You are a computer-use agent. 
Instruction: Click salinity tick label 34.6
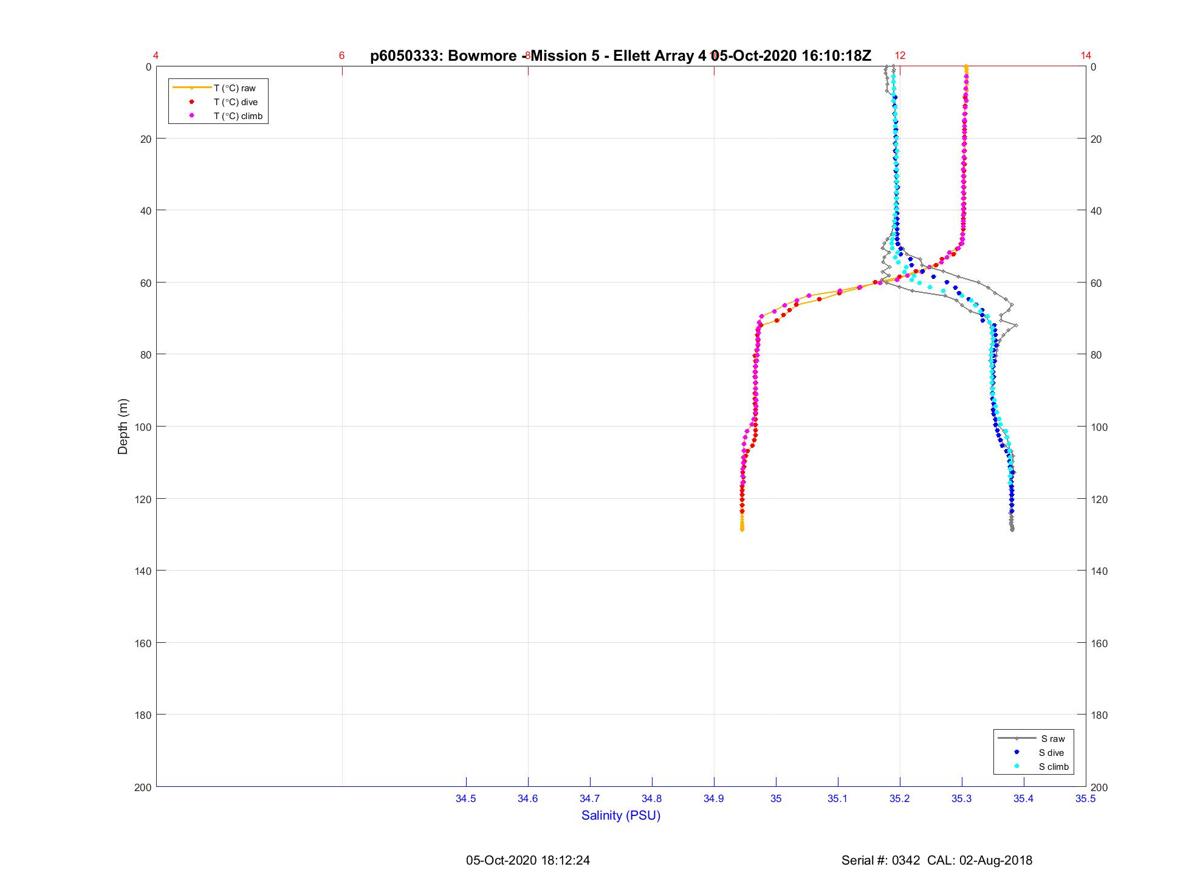tap(528, 799)
